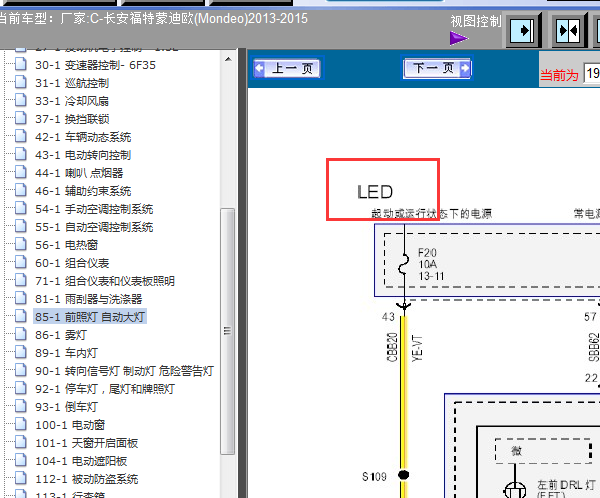
Task: Select 100-1 电动窗 entry
Action: 70,425
